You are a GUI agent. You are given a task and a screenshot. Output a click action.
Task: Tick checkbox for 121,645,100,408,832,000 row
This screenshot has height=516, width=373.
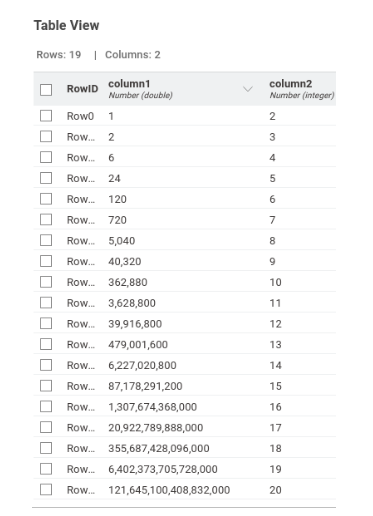pyautogui.click(x=46, y=490)
